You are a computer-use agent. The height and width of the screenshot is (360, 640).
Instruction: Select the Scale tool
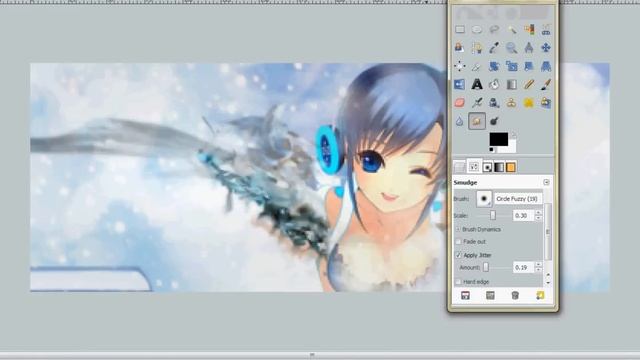point(511,66)
